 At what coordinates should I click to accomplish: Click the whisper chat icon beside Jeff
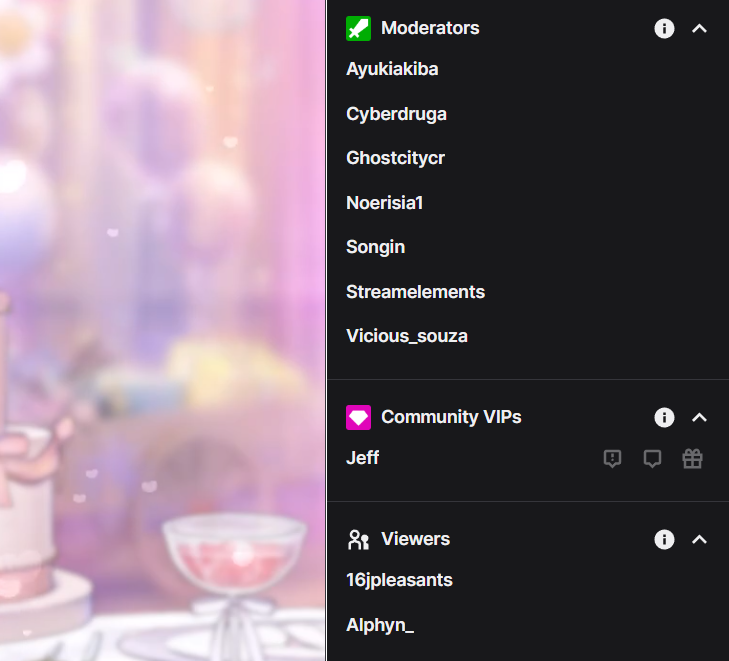(x=652, y=458)
